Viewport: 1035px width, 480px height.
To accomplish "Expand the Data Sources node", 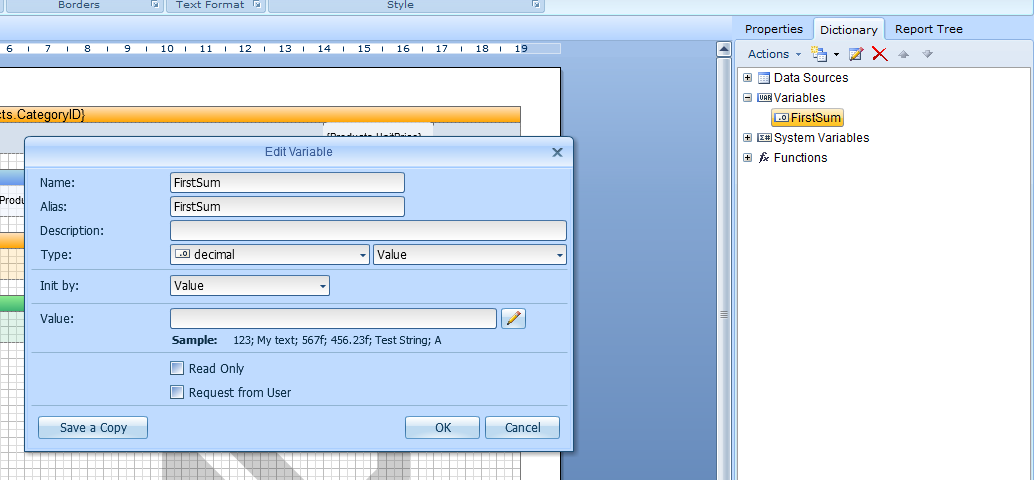I will pos(748,77).
